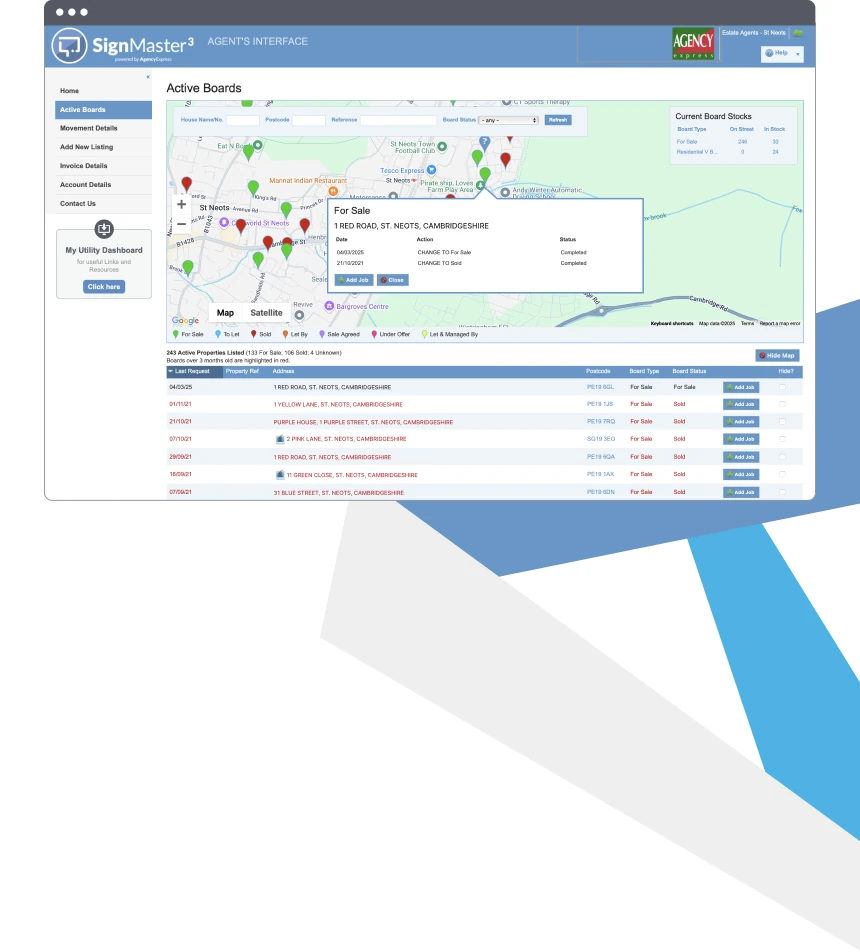Click the red pin near Avenue Rd on the map's left side
The height and width of the screenshot is (952, 860).
(186, 184)
